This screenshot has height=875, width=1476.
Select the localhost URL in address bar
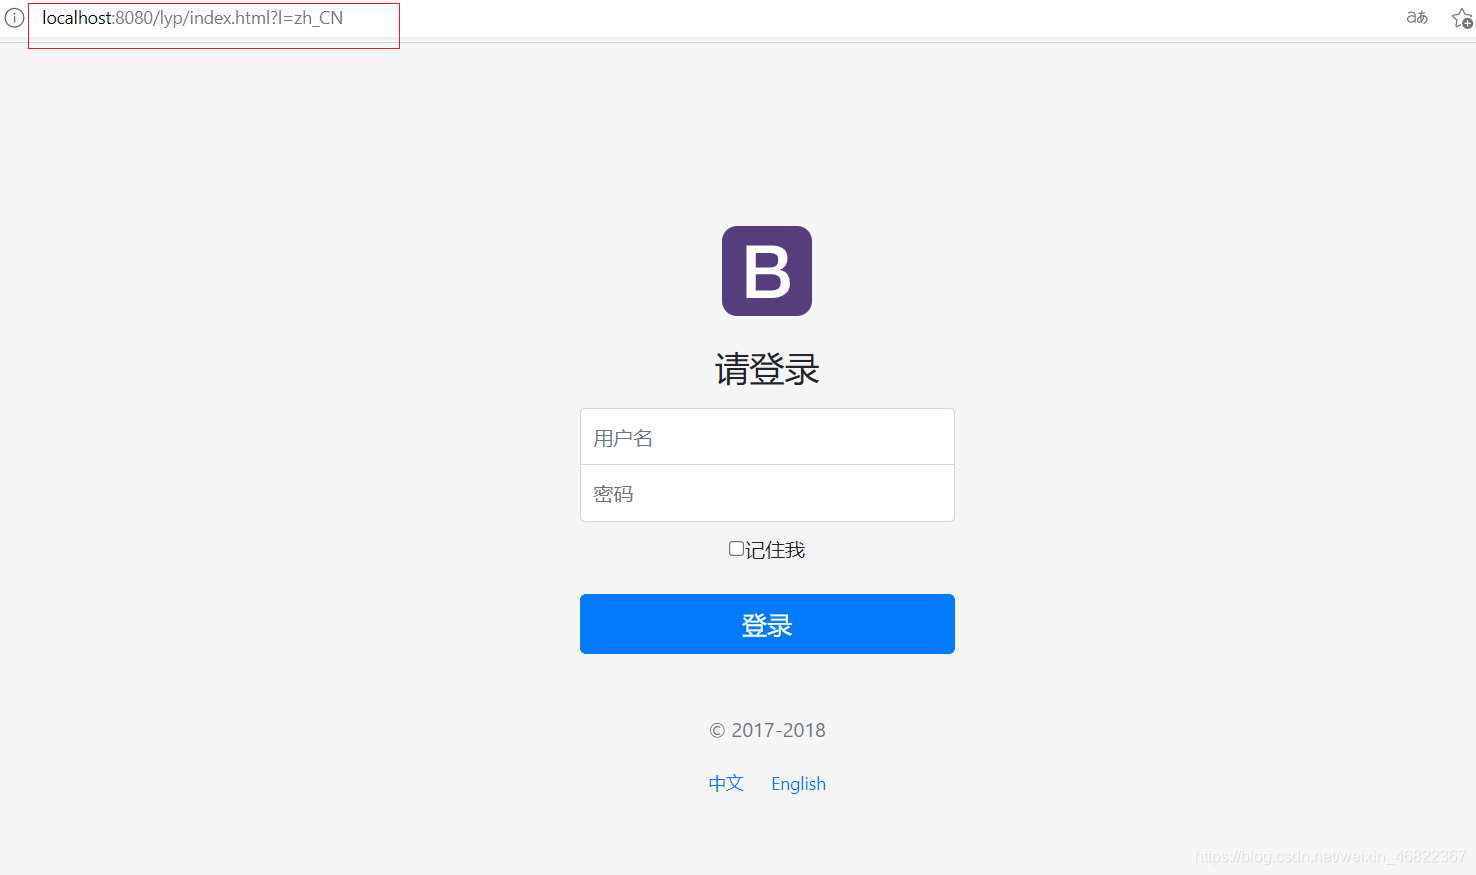coord(193,18)
